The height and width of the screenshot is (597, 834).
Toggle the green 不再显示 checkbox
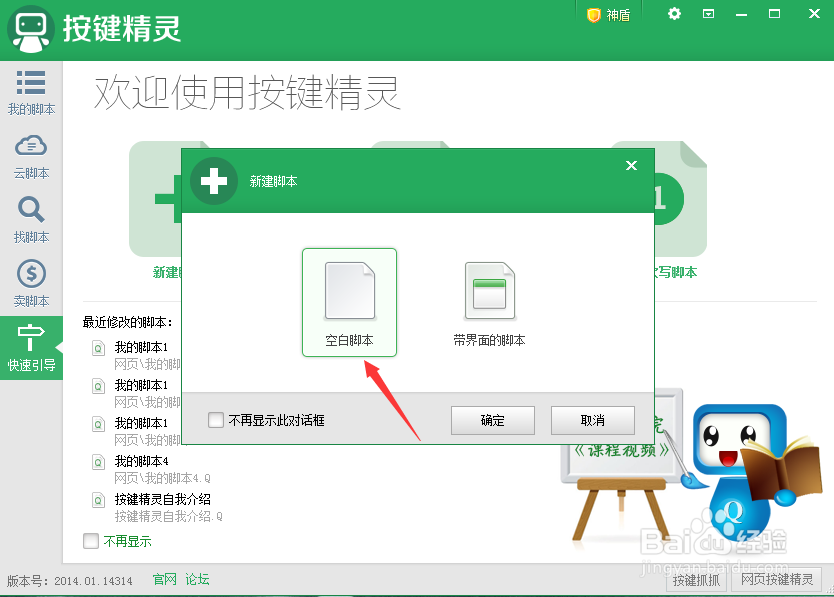click(x=91, y=541)
